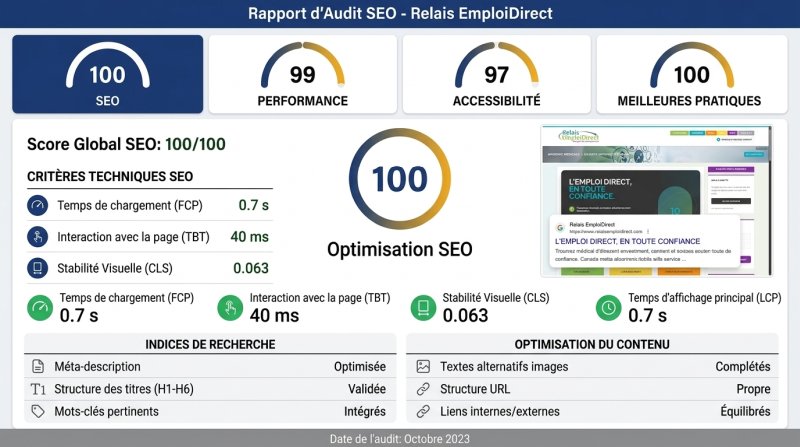Click the Optimisation SEO caption under the gauge
Image resolution: width=800 pixels, height=447 pixels.
point(400,250)
